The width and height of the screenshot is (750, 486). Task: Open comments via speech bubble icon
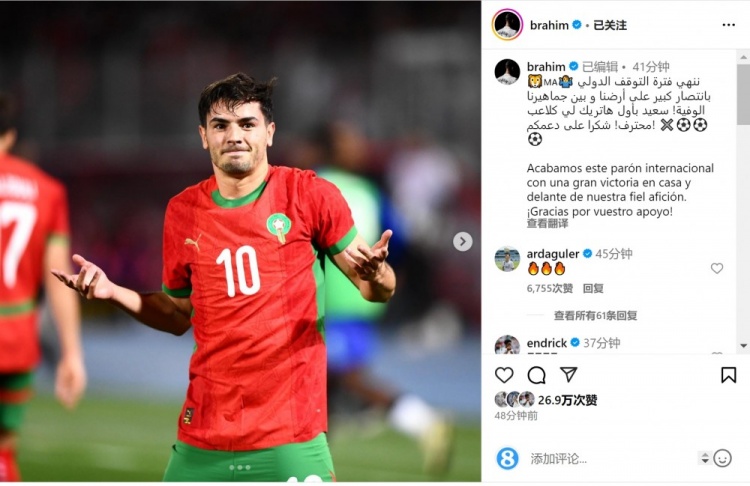point(536,375)
